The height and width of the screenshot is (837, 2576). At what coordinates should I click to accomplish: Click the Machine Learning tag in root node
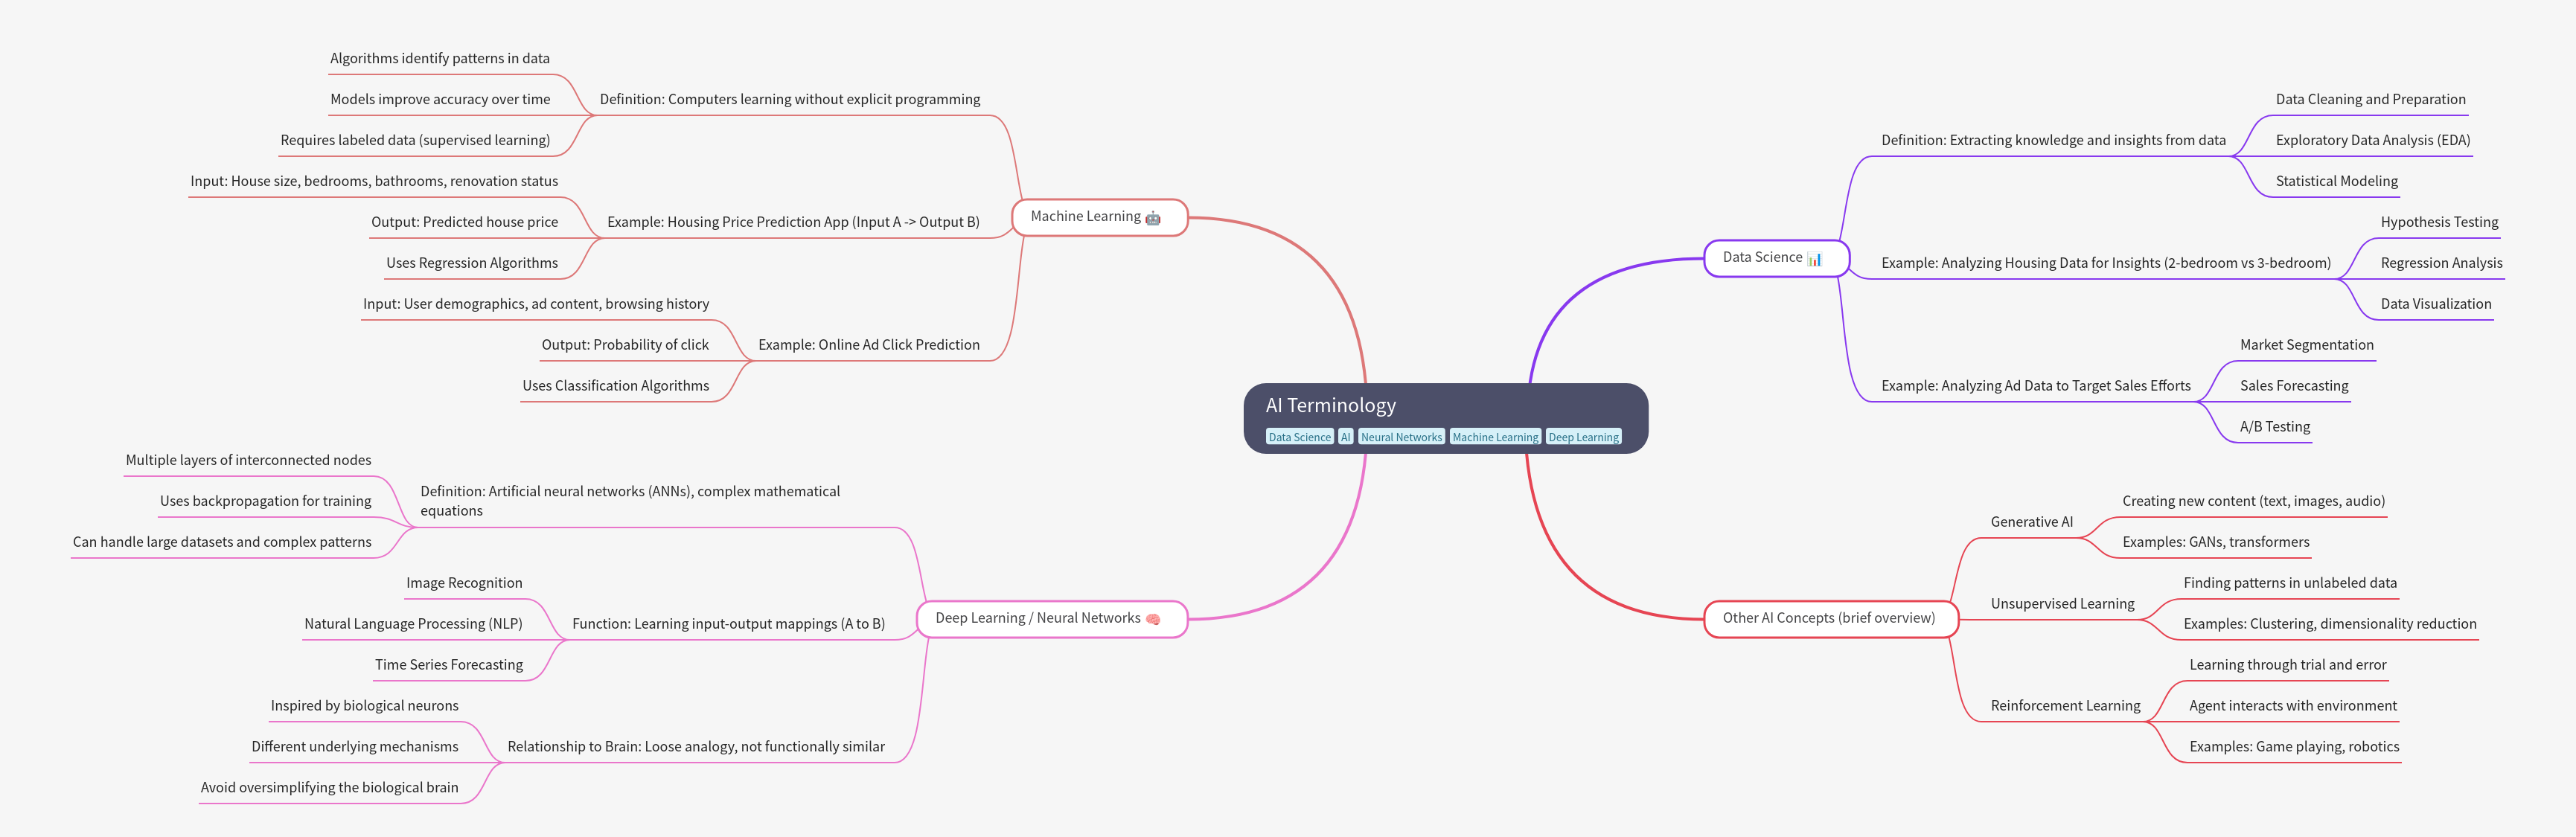pos(1495,437)
